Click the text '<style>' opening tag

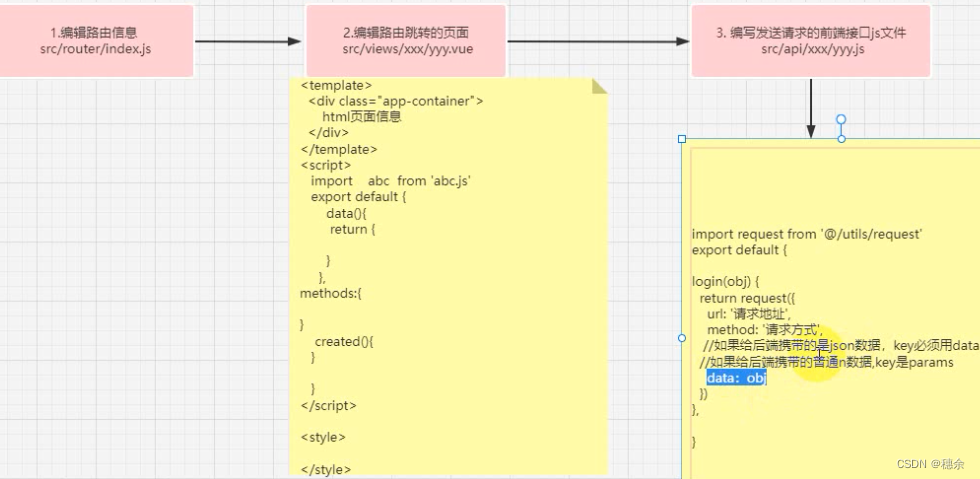click(x=323, y=437)
